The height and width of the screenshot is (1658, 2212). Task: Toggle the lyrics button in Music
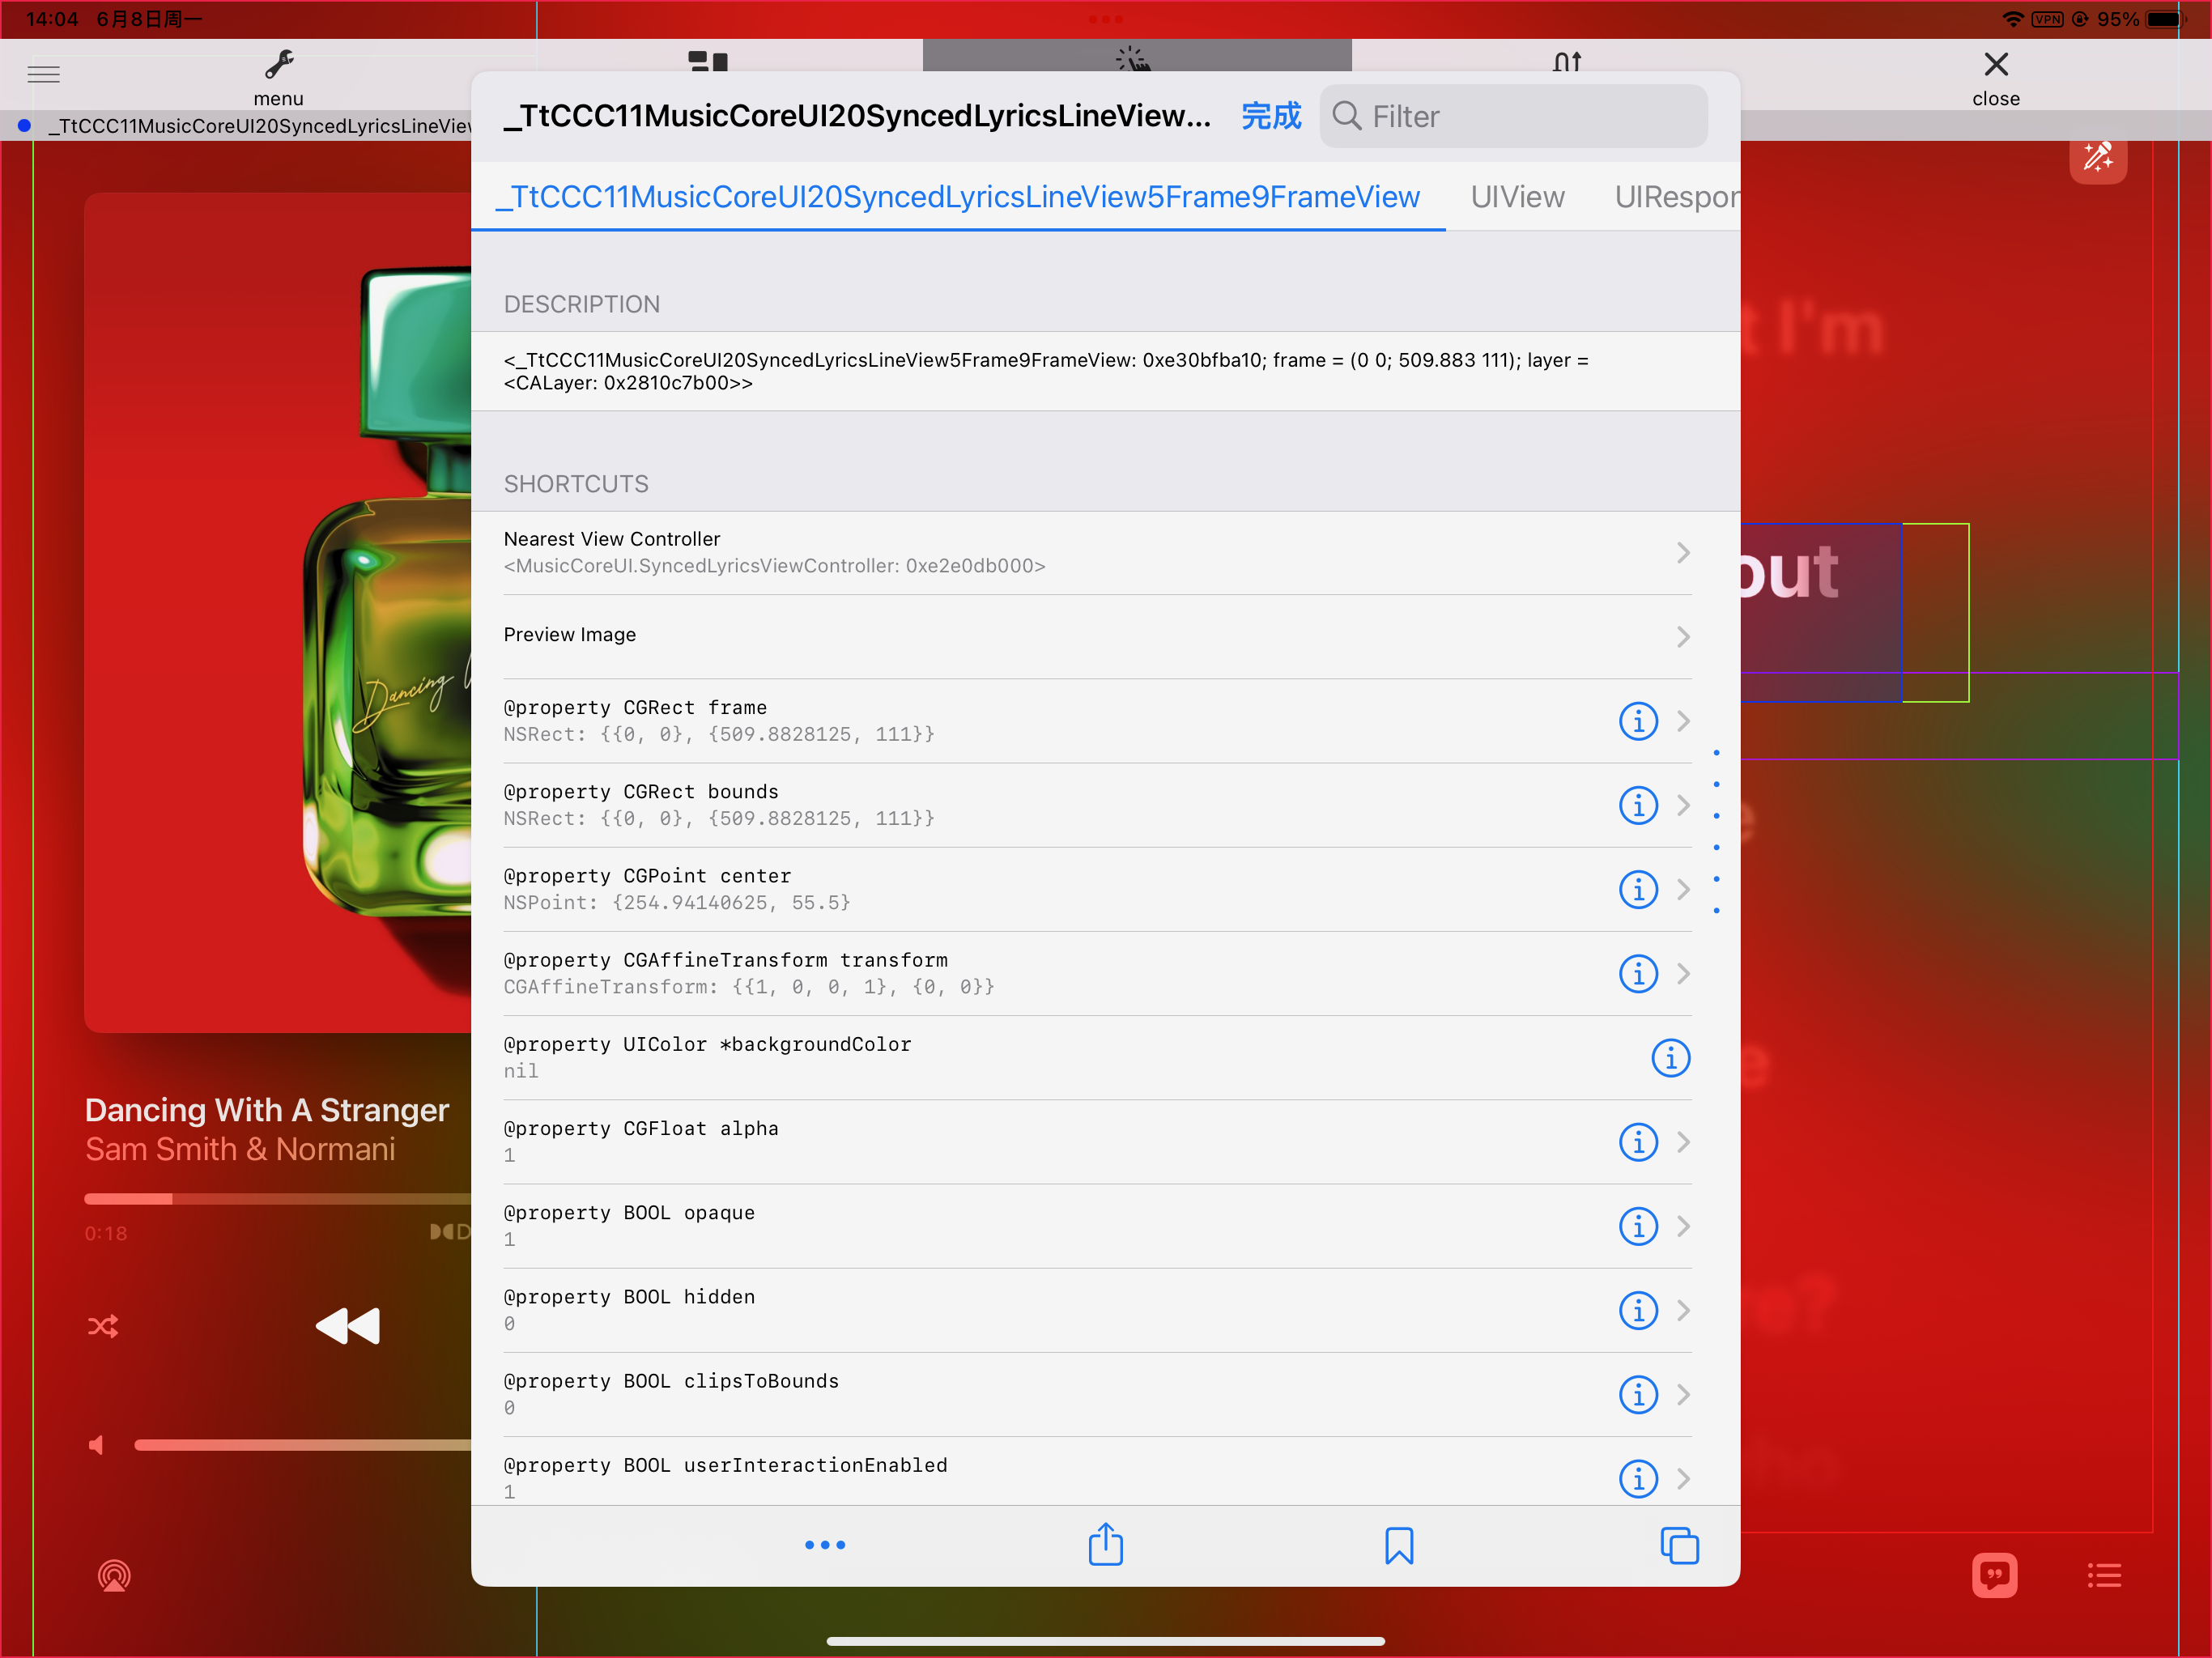click(x=1994, y=1576)
